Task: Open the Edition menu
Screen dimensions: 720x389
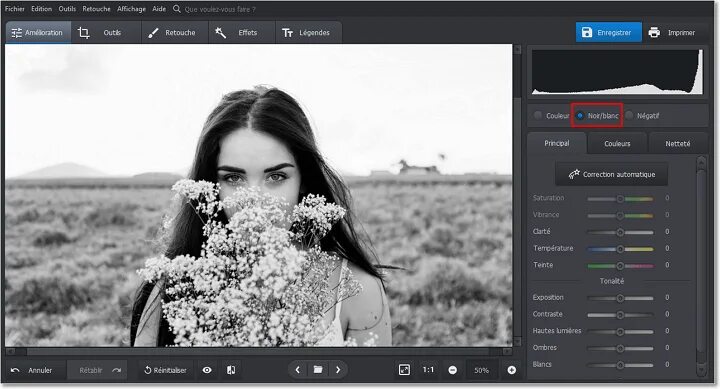Action: [x=41, y=9]
